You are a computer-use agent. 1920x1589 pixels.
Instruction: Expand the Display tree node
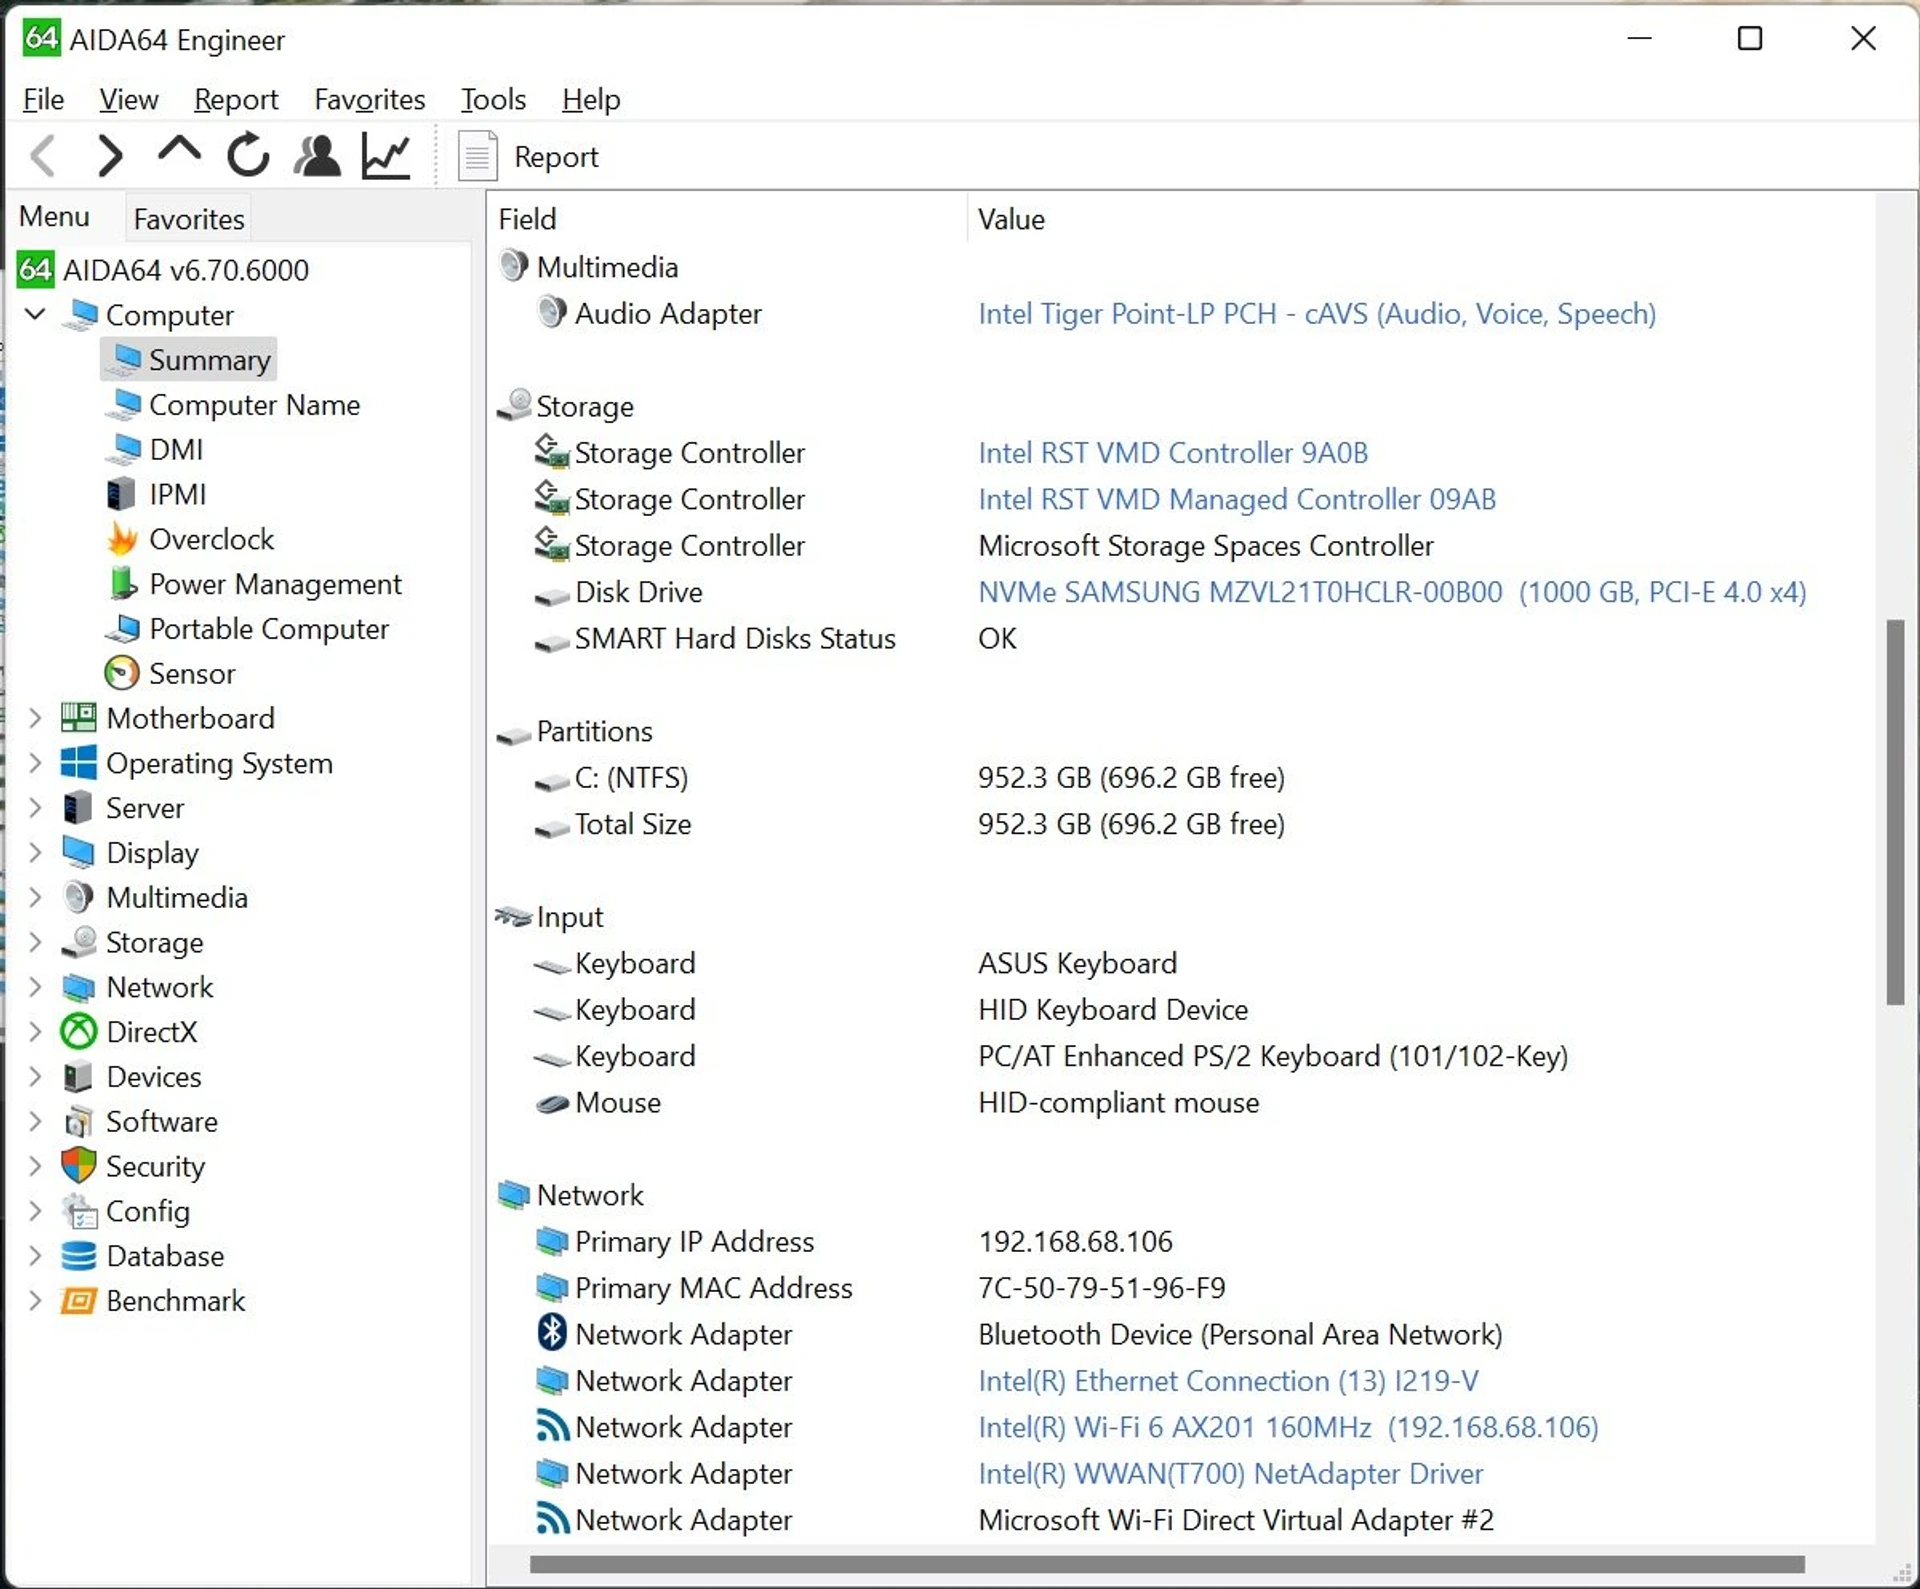tap(35, 852)
